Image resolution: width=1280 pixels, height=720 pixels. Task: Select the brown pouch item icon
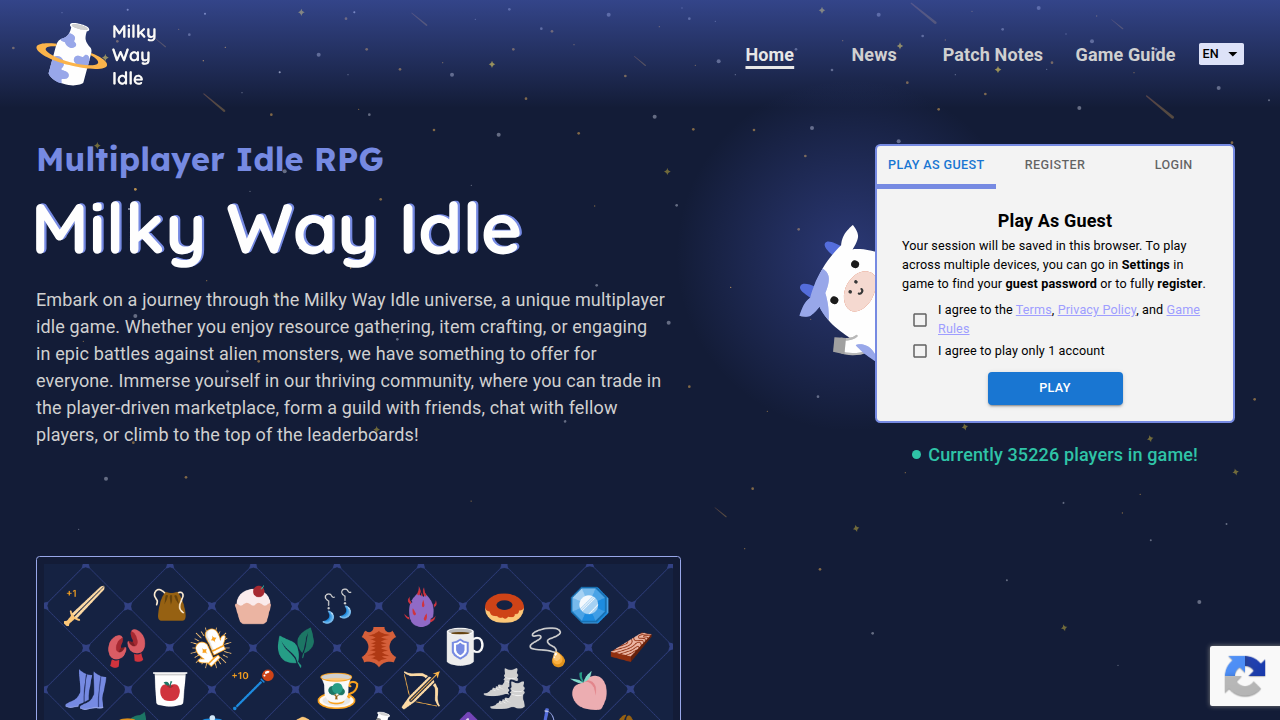click(x=170, y=605)
